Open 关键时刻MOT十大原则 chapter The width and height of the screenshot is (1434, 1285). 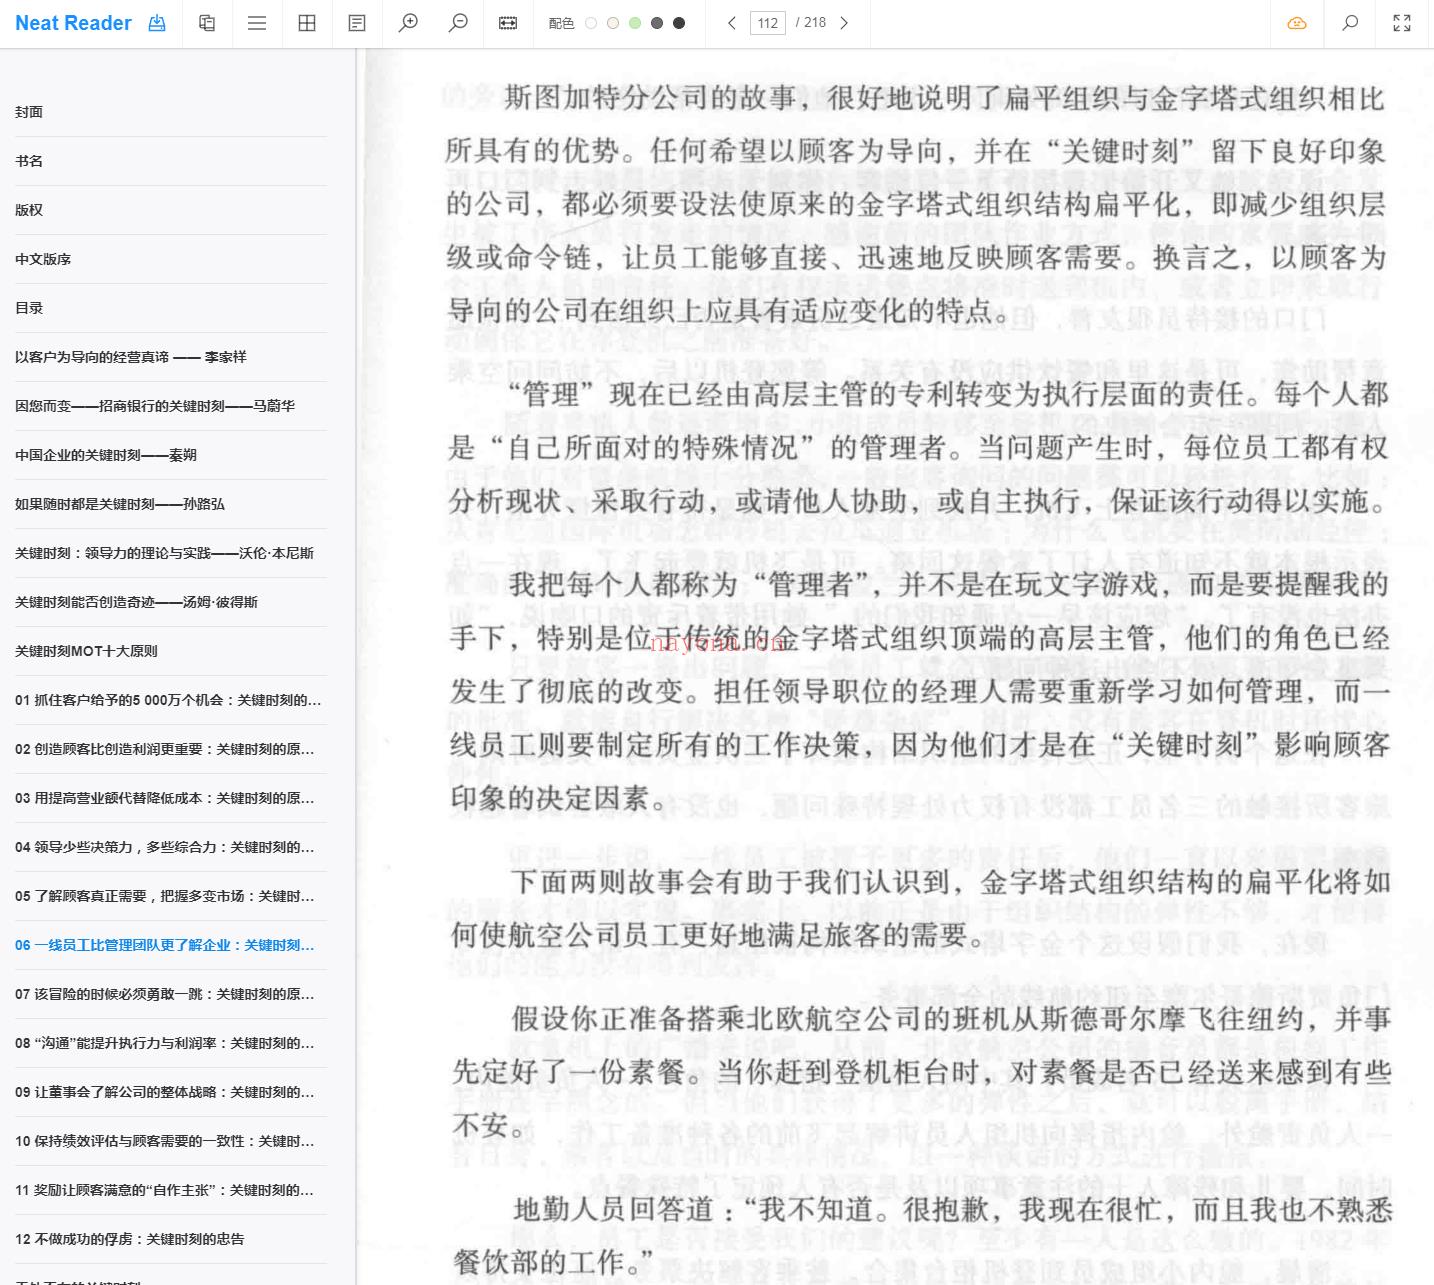click(171, 651)
